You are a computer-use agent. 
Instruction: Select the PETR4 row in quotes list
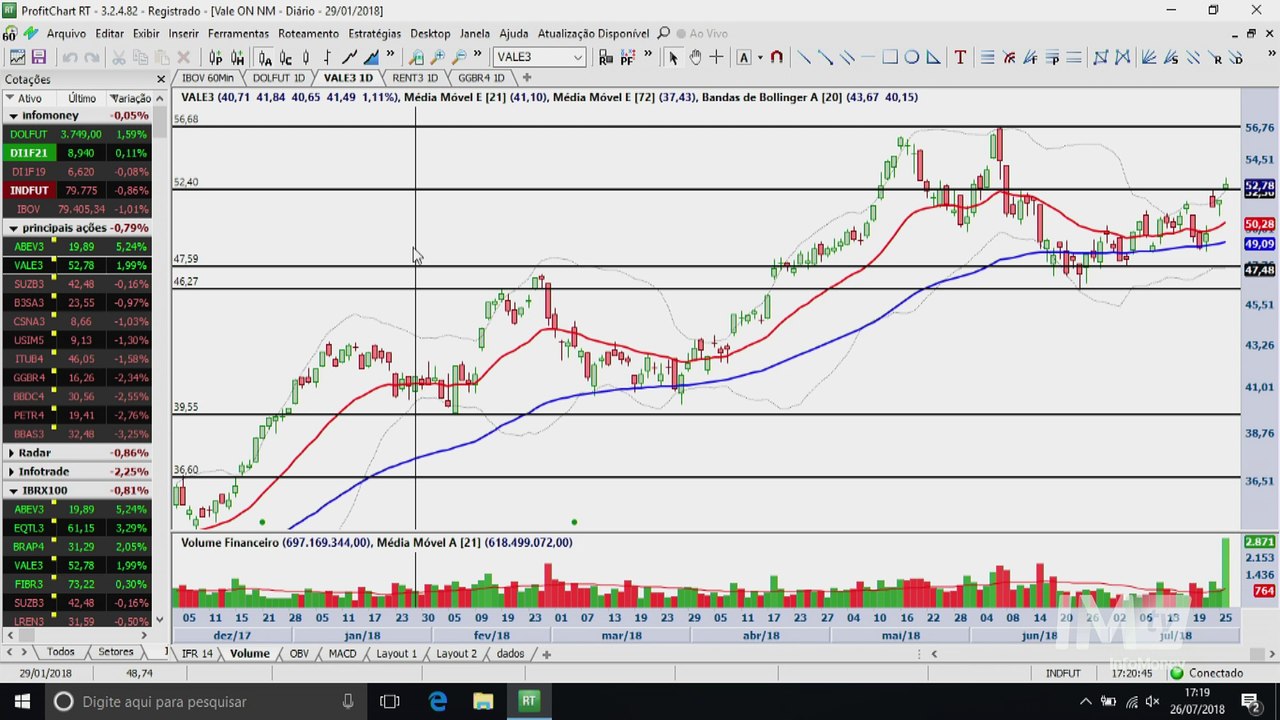(x=77, y=415)
